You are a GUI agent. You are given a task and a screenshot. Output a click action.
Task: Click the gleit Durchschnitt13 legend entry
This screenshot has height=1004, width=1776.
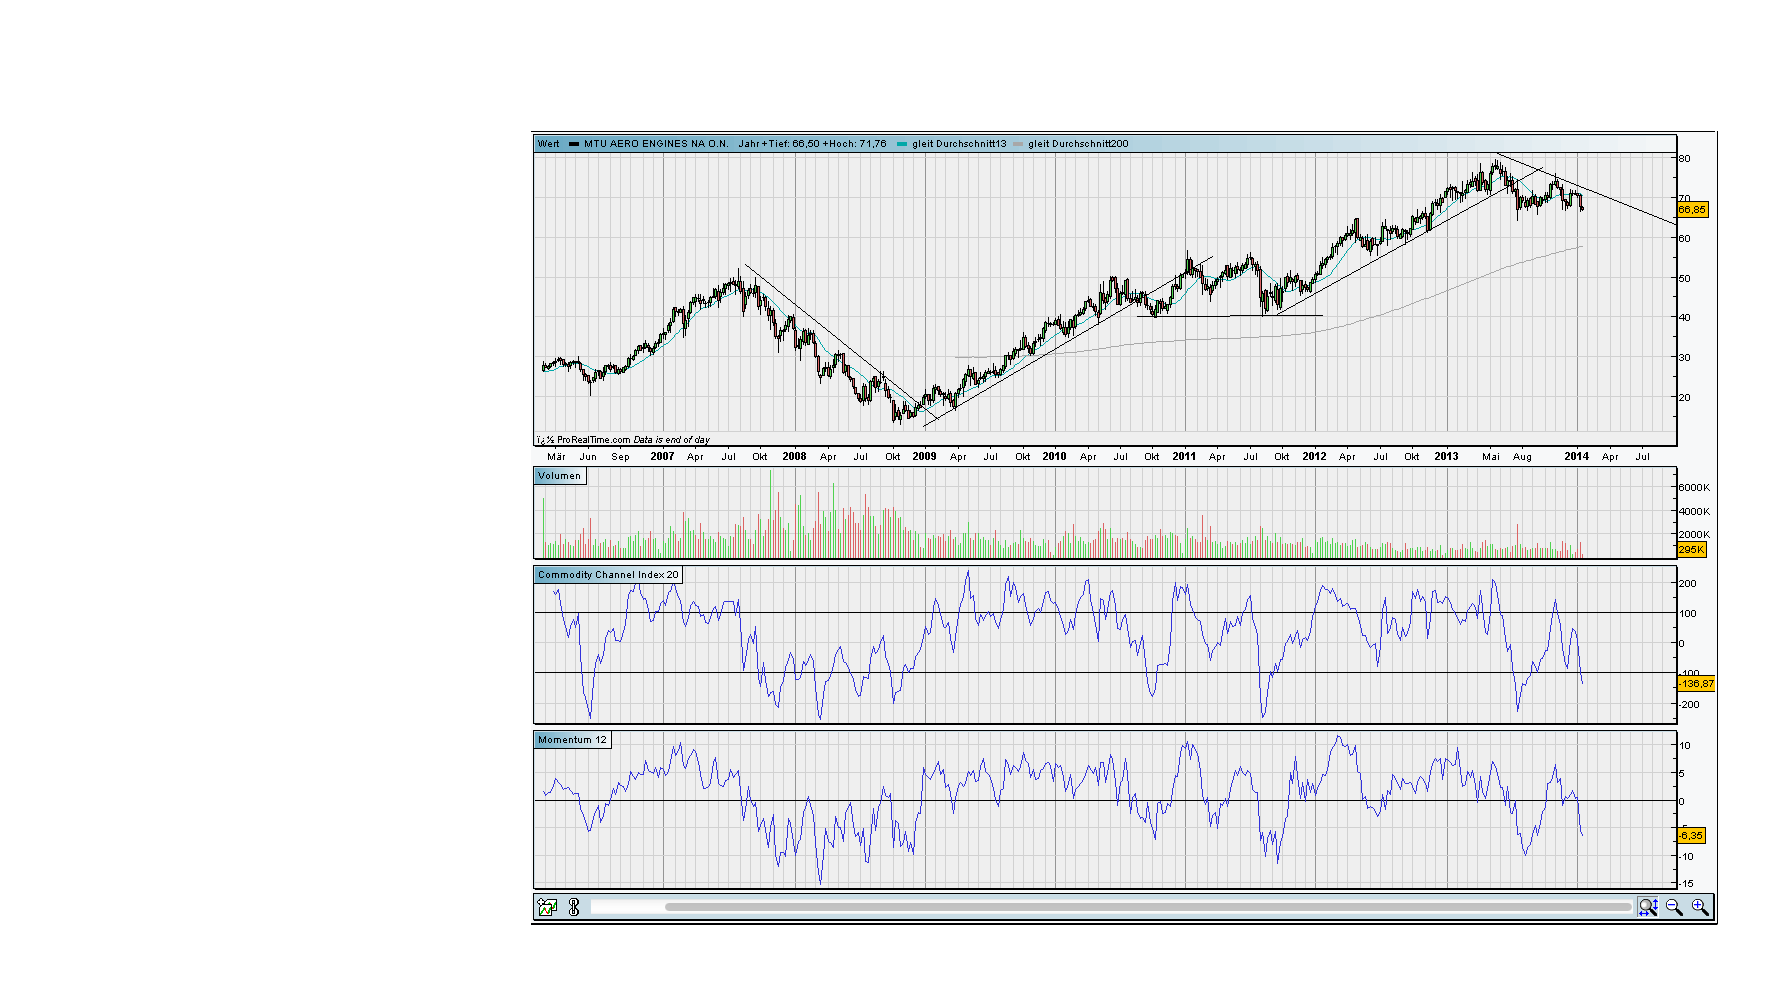[x=959, y=144]
